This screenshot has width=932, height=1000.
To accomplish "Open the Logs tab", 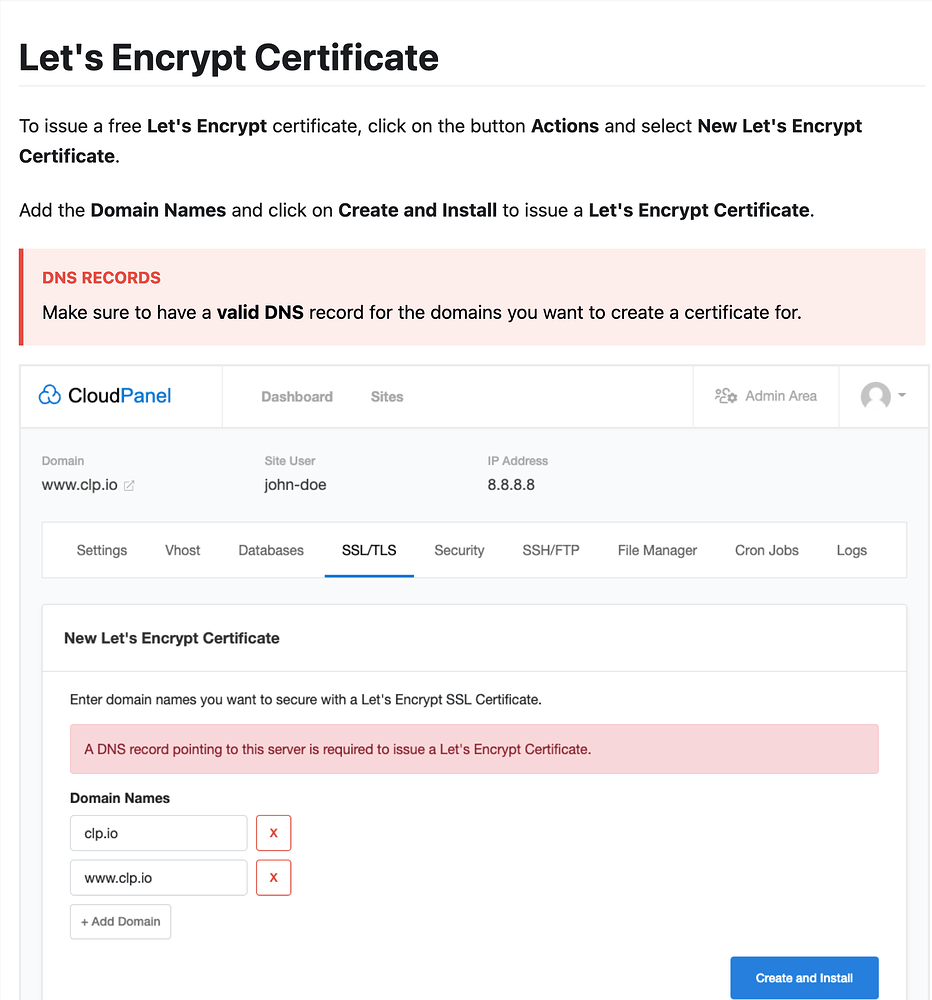I will pos(852,550).
